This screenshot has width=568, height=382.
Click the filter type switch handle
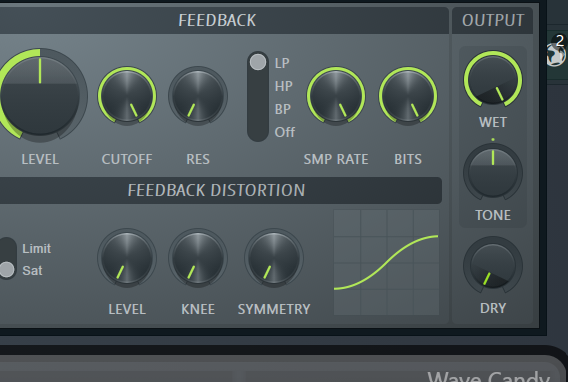[x=258, y=62]
